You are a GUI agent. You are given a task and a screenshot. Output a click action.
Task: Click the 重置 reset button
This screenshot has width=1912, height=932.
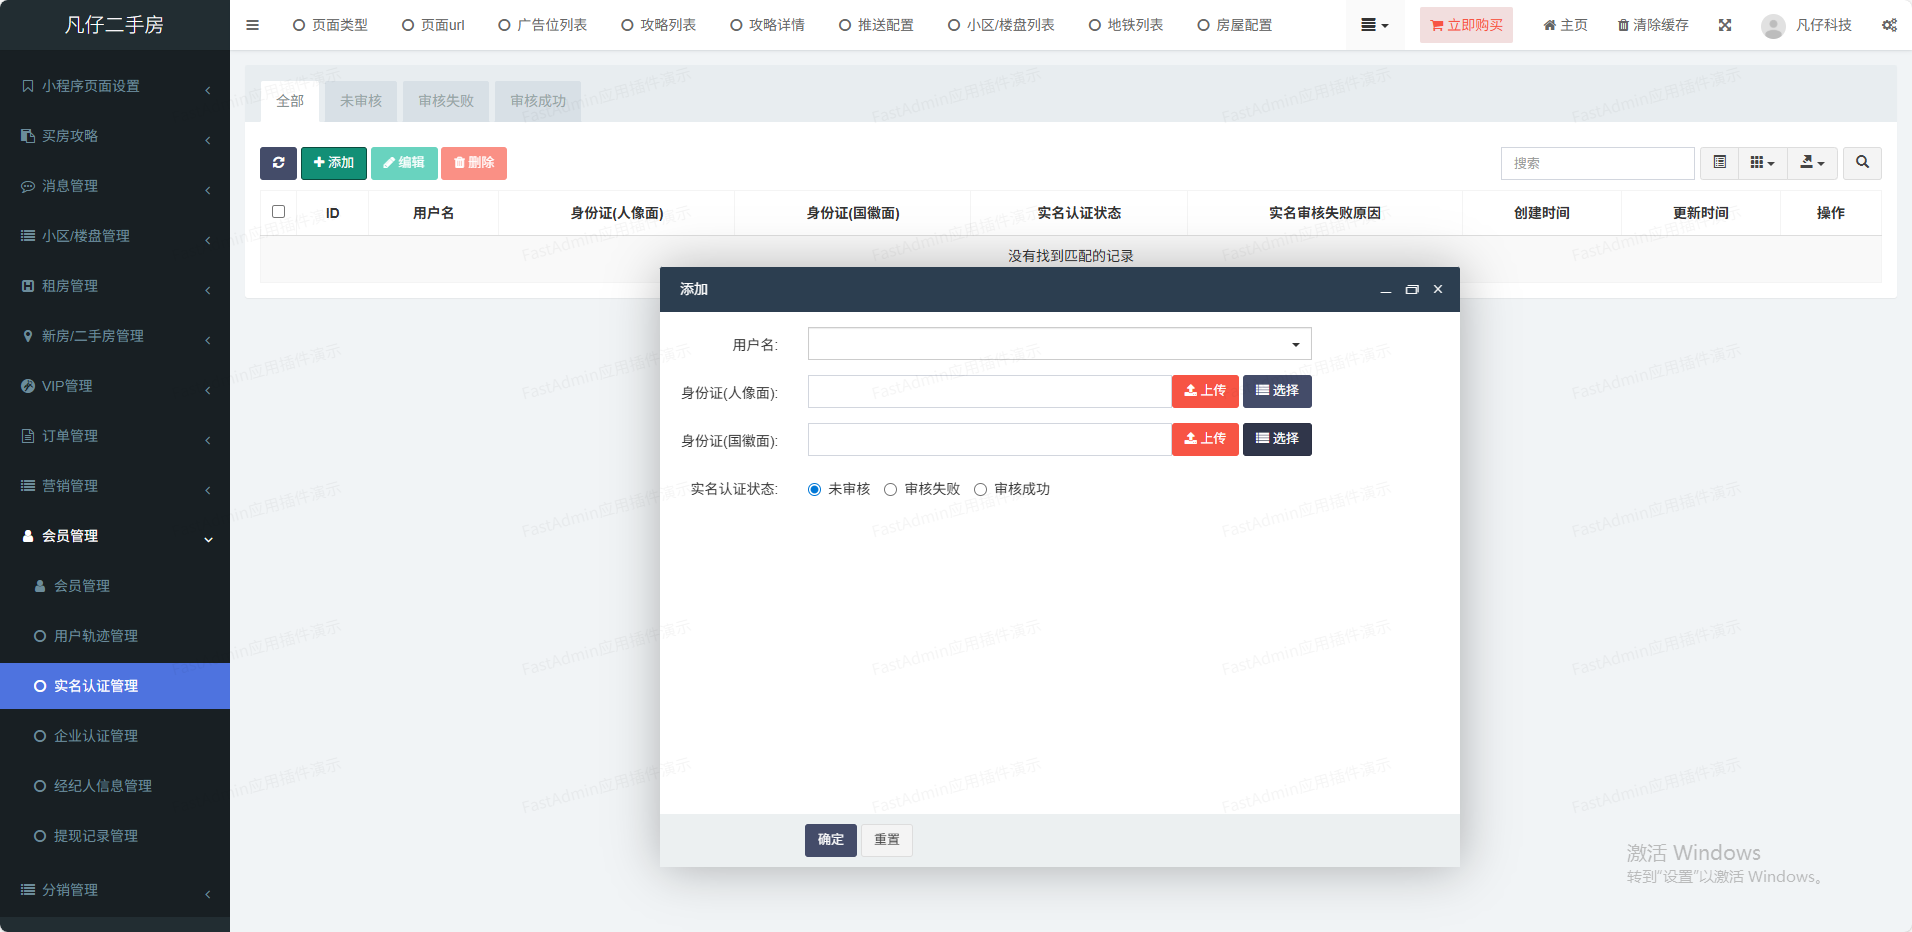coord(887,840)
